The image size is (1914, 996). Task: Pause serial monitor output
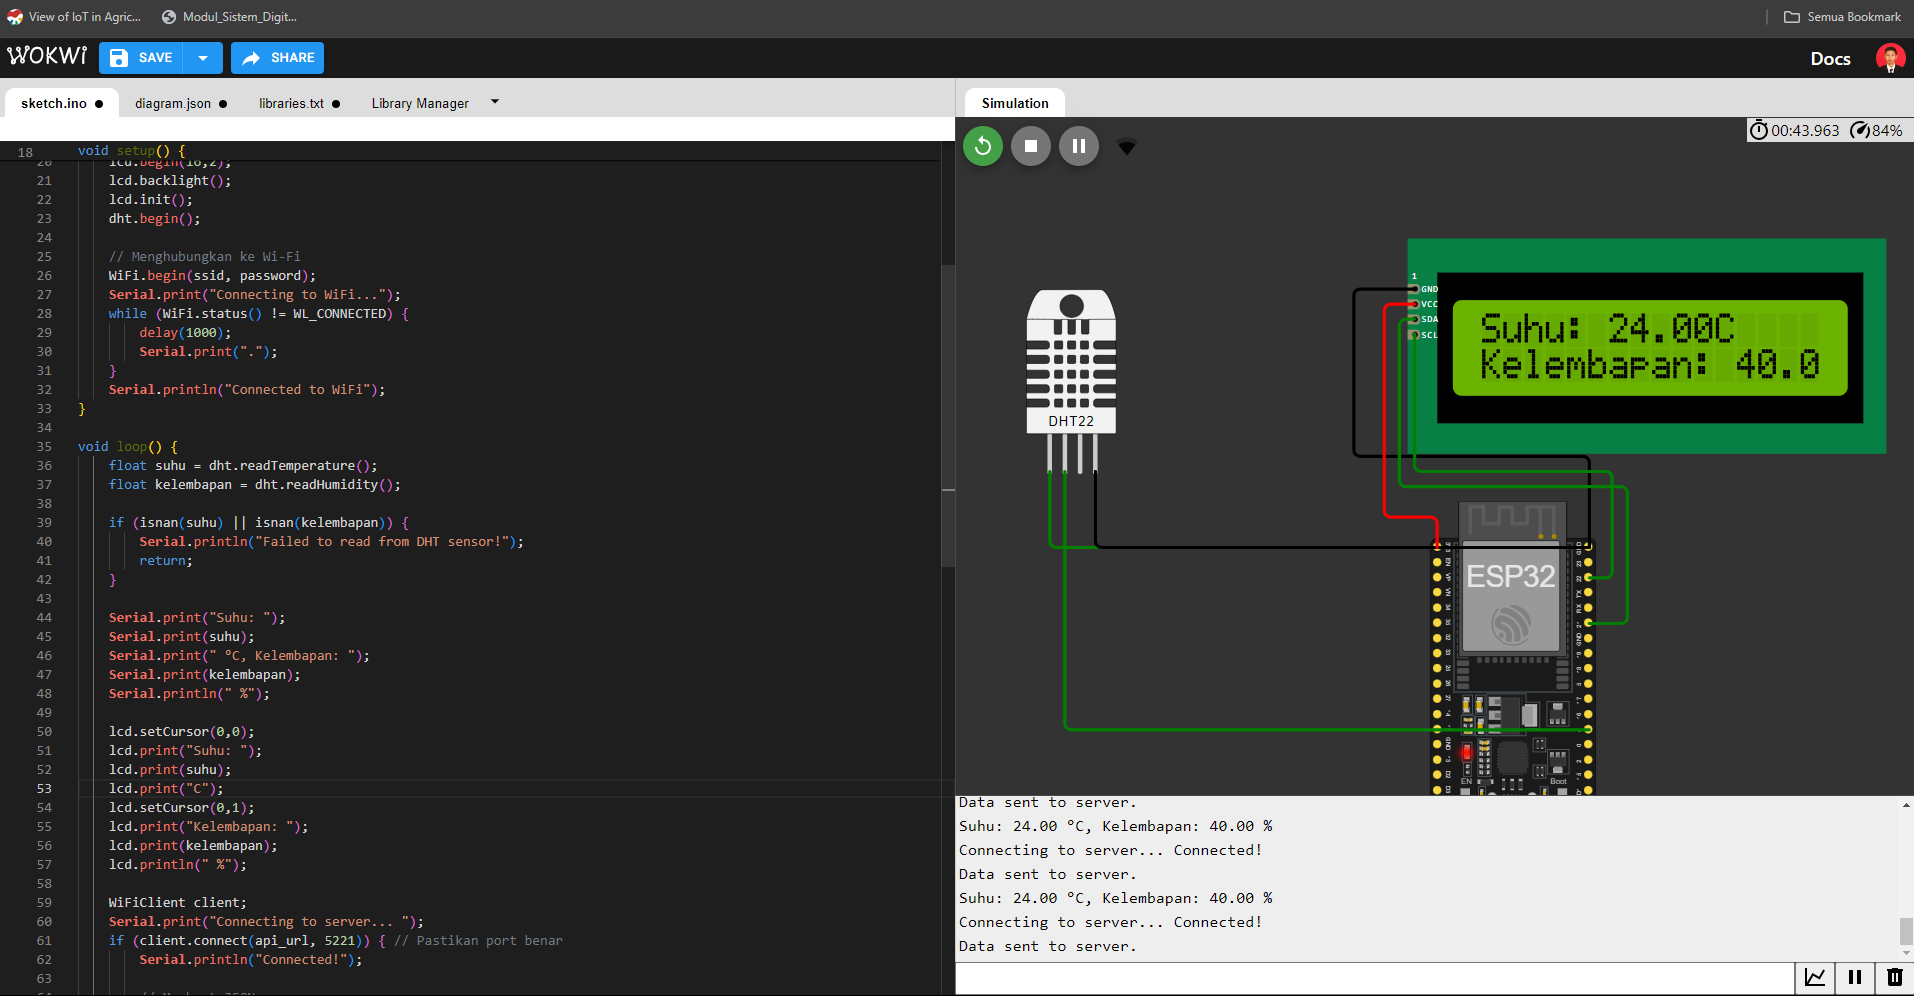[x=1855, y=978]
